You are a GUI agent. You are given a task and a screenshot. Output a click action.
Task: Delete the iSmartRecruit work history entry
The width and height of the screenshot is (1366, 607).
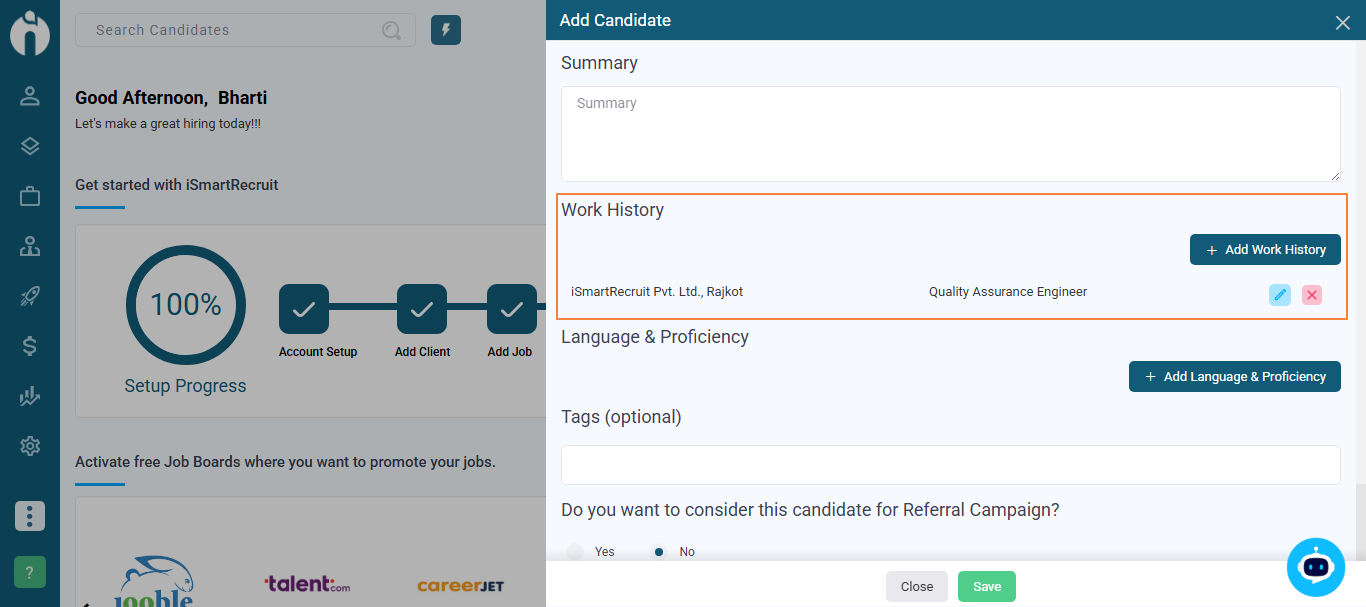(x=1312, y=294)
